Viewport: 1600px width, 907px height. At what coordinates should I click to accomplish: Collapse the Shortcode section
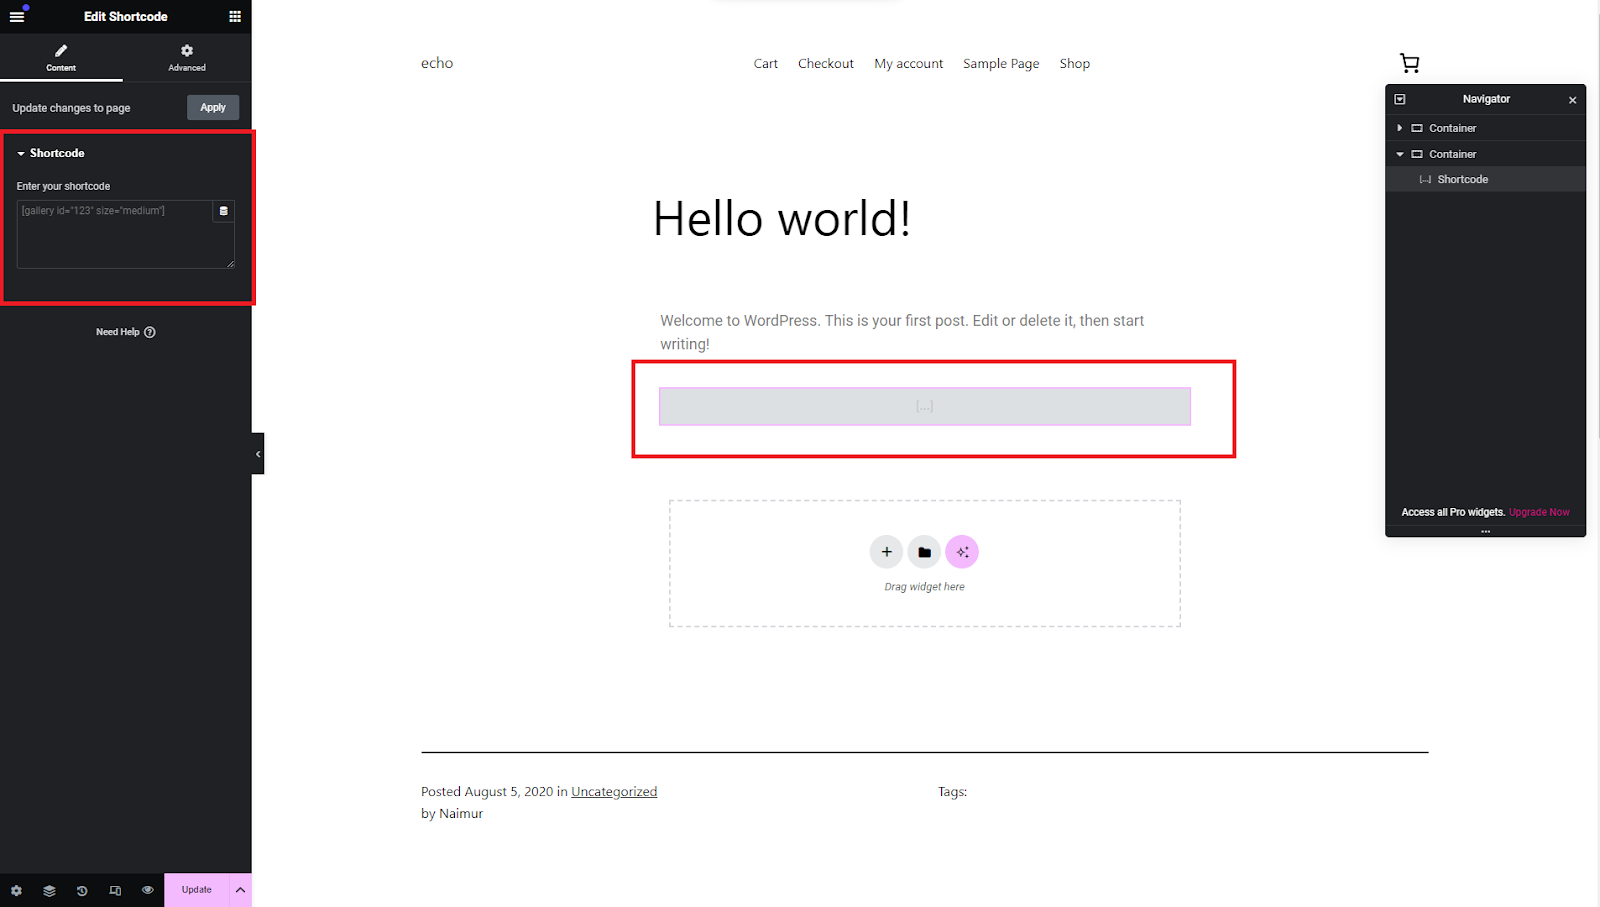click(x=21, y=154)
